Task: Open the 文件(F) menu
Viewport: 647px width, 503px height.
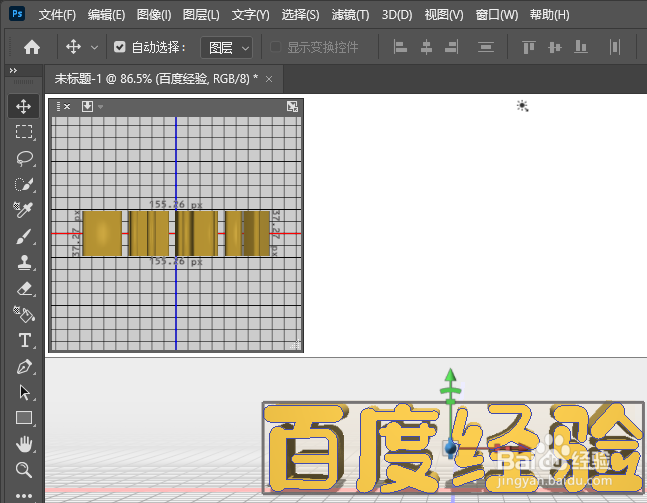Action: (57, 15)
